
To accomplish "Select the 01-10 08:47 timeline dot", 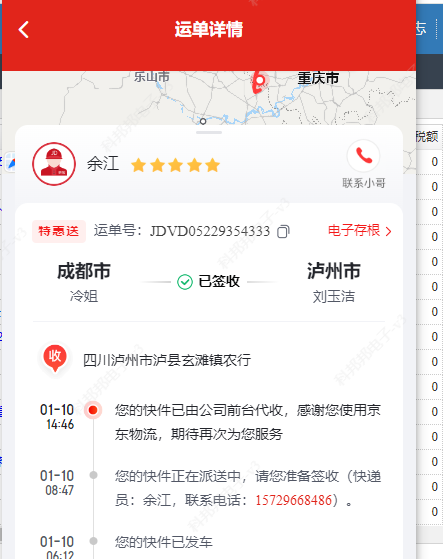I will (x=93, y=475).
